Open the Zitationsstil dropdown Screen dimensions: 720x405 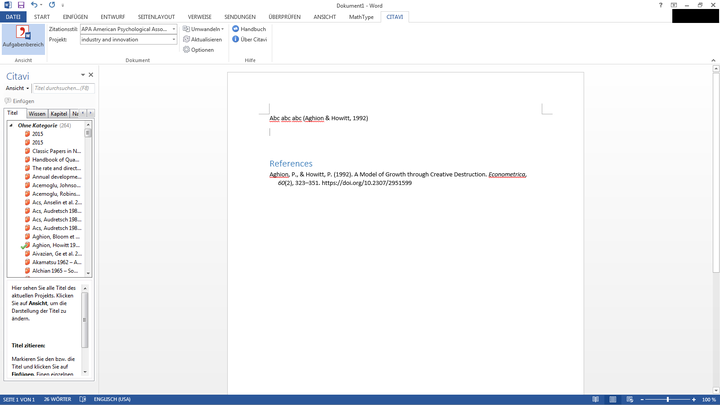tap(173, 29)
